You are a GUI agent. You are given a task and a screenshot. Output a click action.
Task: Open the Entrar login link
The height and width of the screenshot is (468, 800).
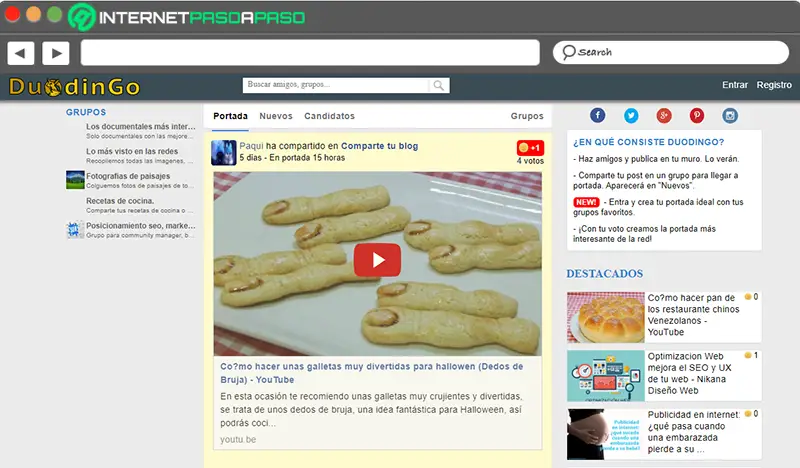click(x=735, y=85)
